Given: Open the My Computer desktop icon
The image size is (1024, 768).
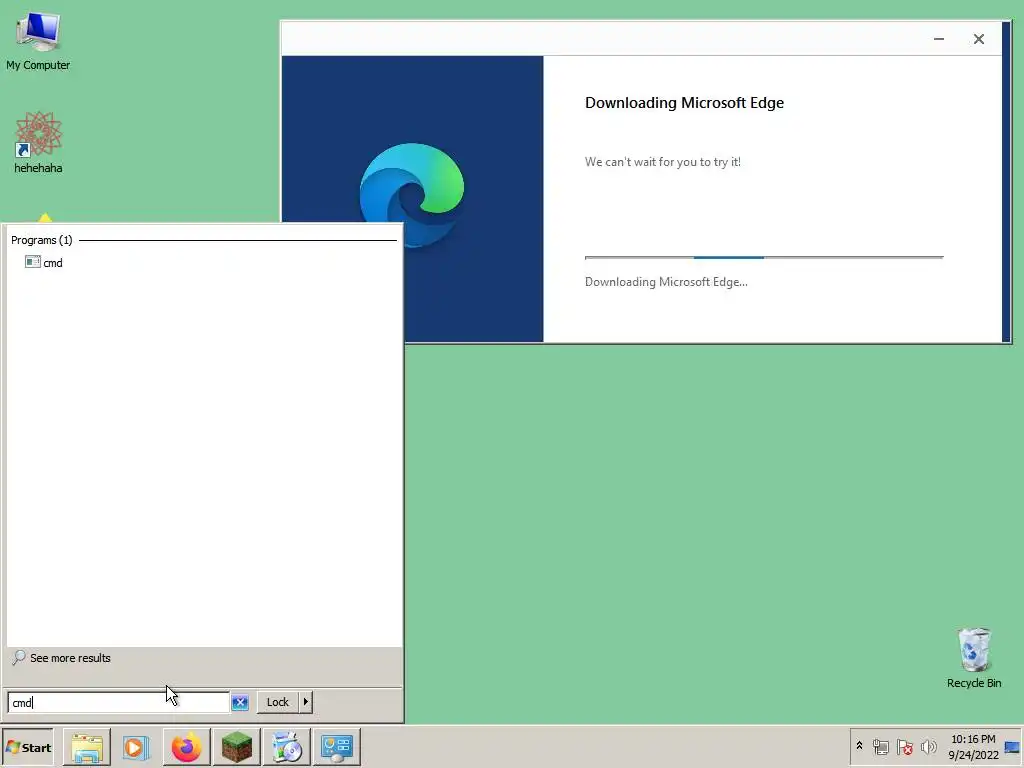Looking at the screenshot, I should click(x=38, y=40).
